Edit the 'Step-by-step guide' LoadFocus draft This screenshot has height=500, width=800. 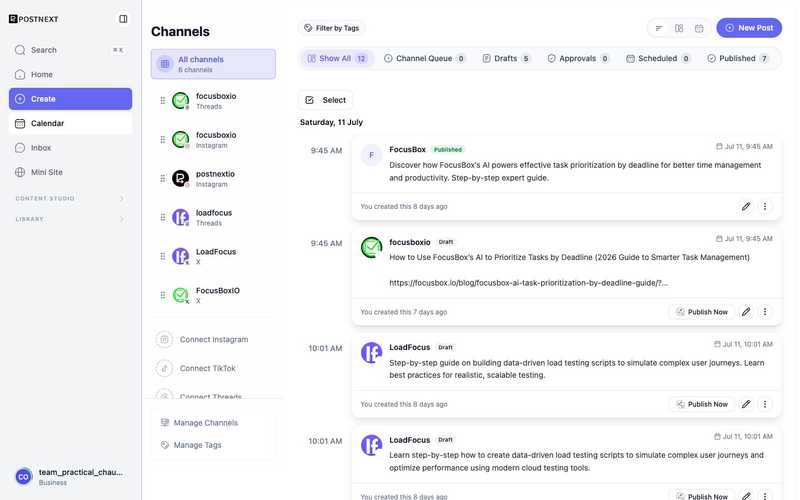(x=746, y=404)
